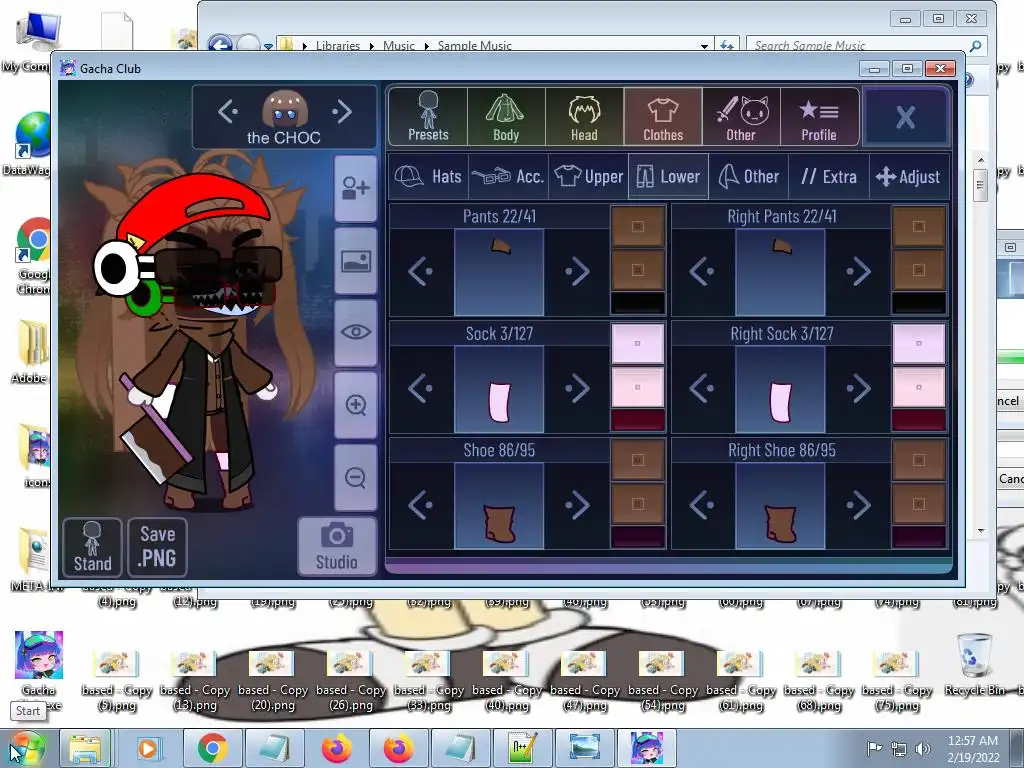Image resolution: width=1024 pixels, height=768 pixels.
Task: Open the Recycle Bin desktop icon
Action: tap(974, 665)
